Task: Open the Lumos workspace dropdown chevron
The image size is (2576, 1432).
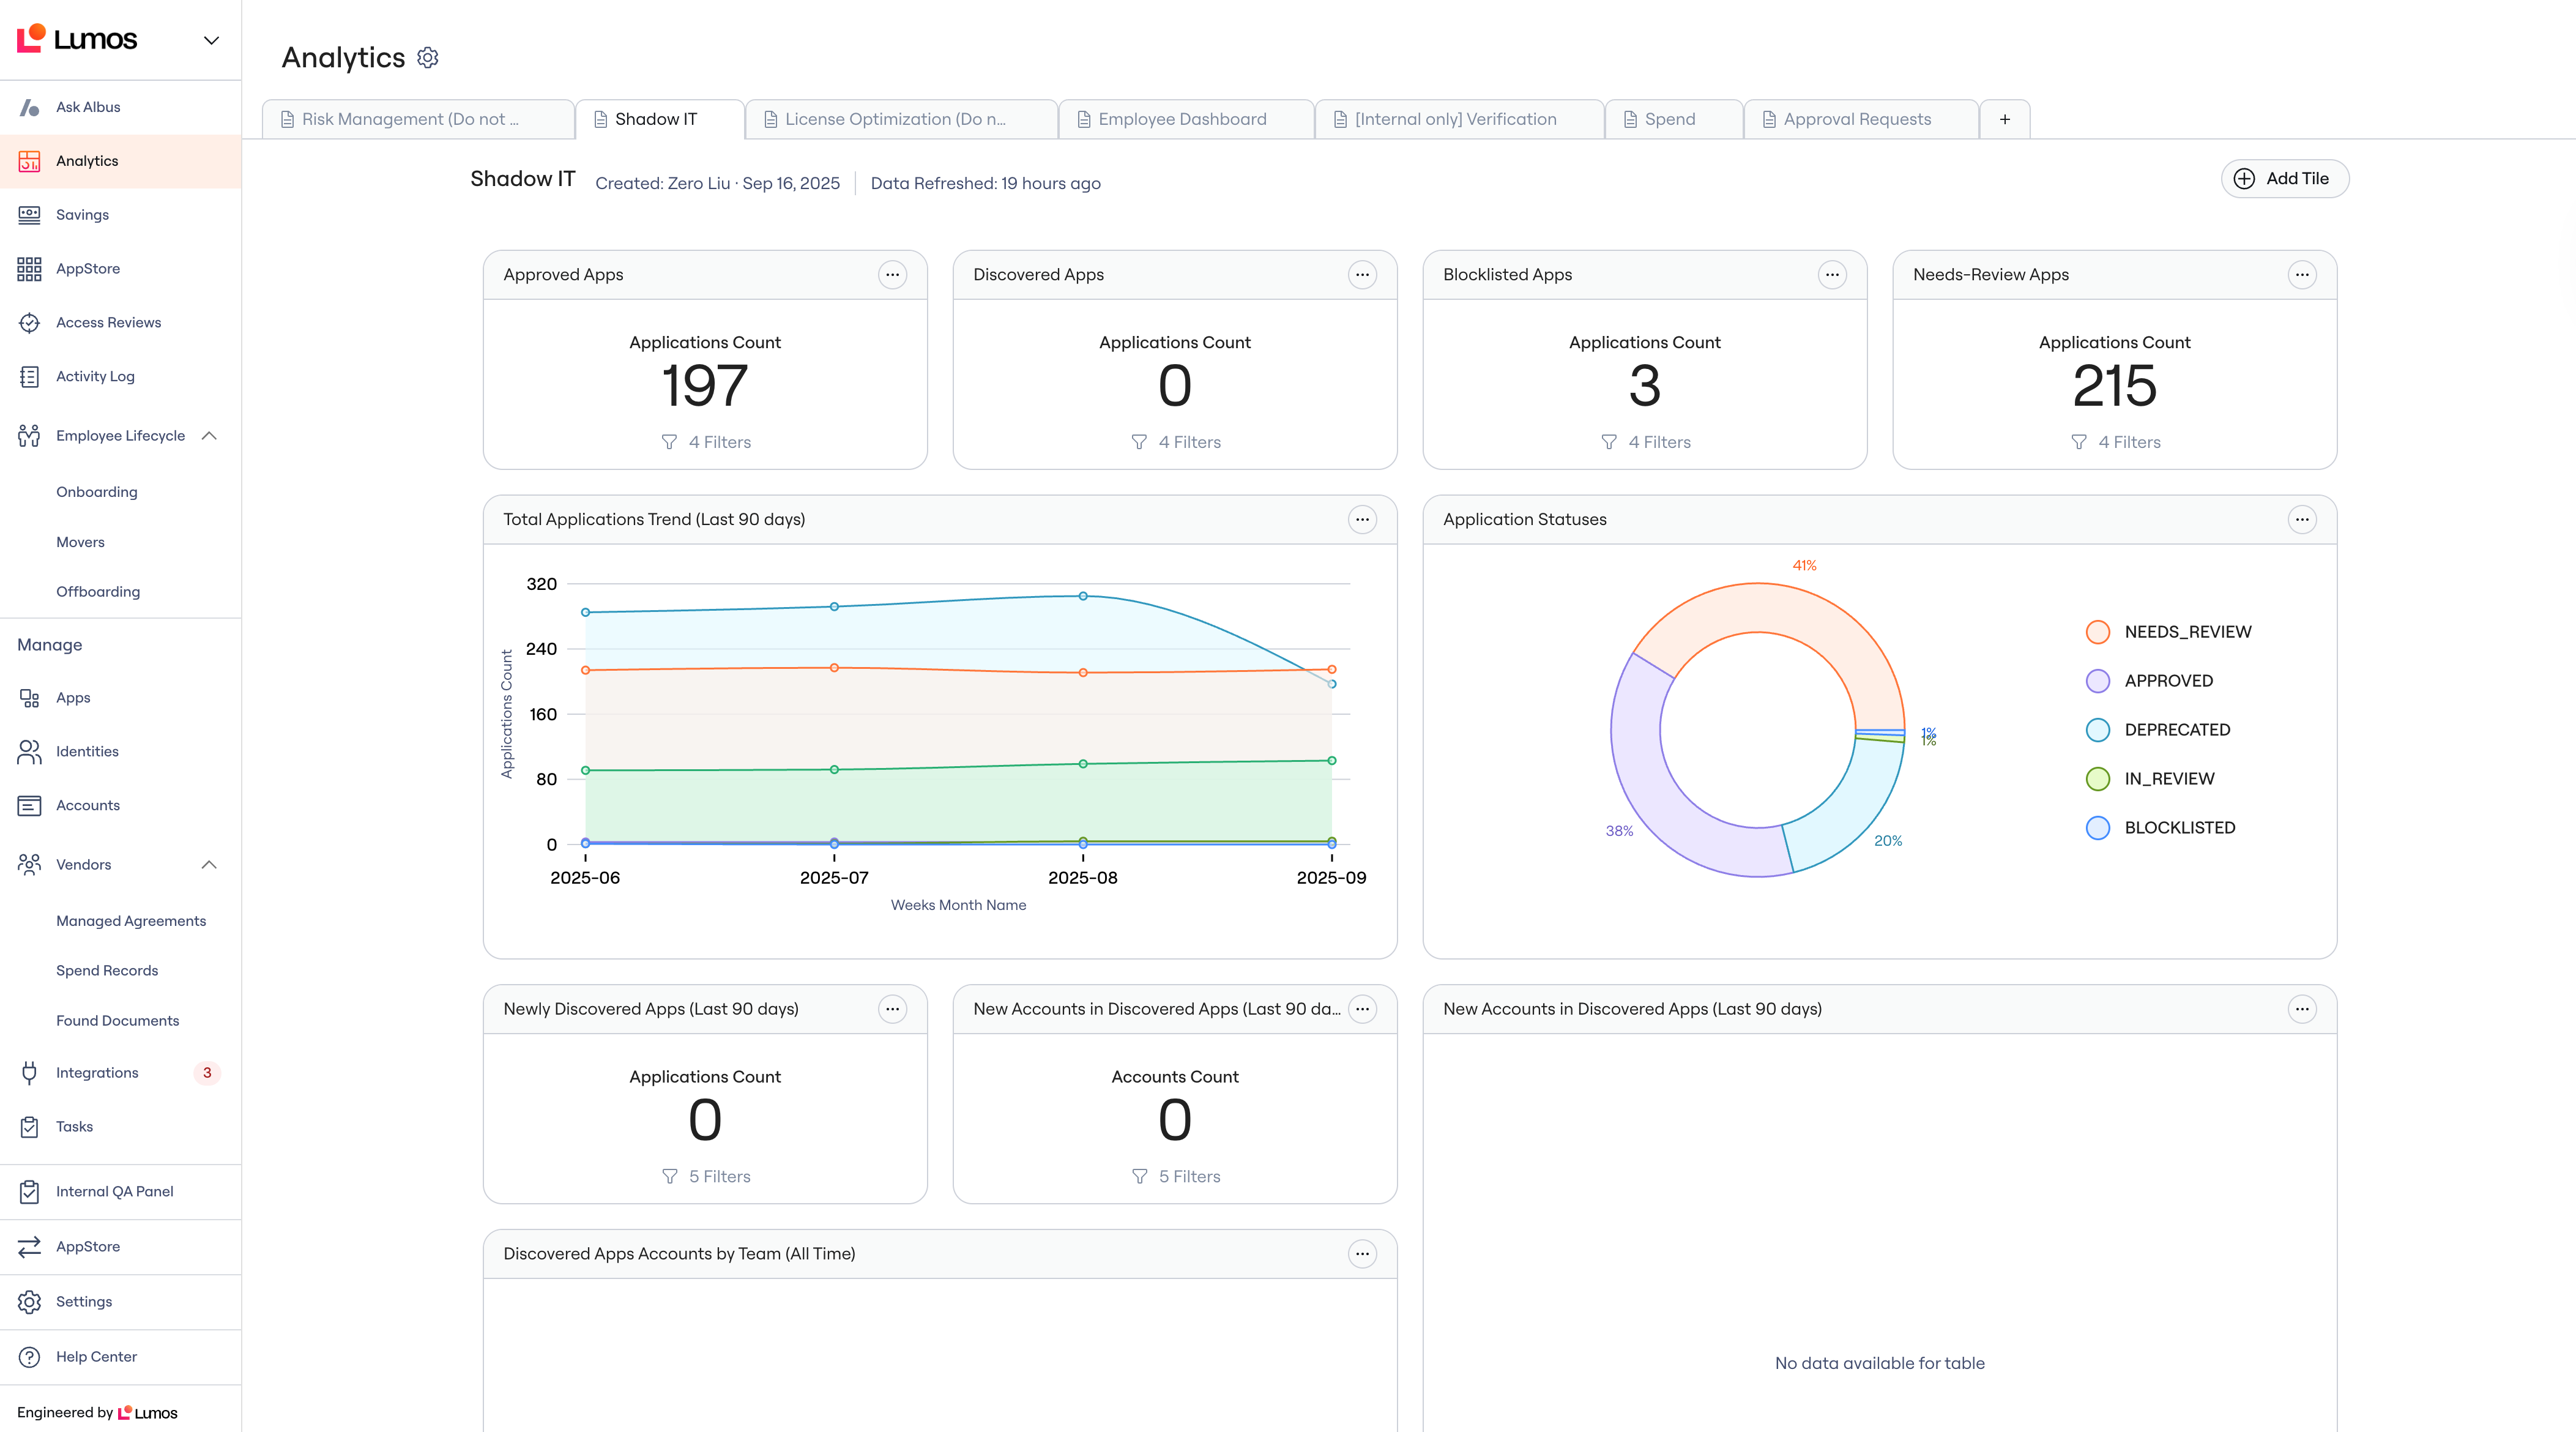Action: tap(211, 40)
